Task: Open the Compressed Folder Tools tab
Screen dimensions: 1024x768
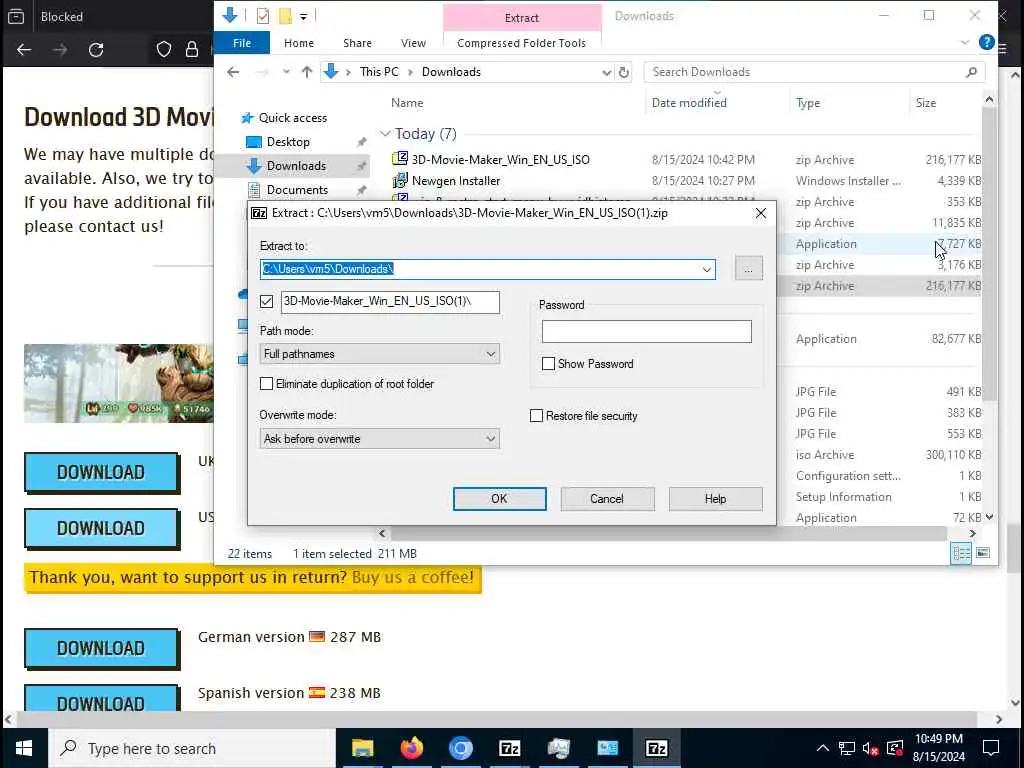Action: click(x=521, y=43)
